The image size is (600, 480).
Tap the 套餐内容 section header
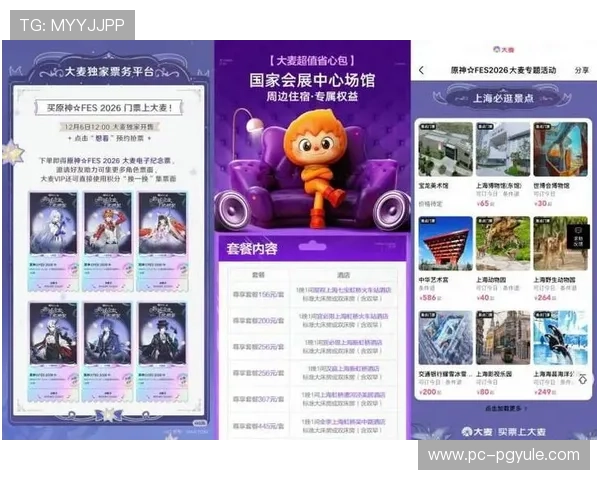point(252,249)
